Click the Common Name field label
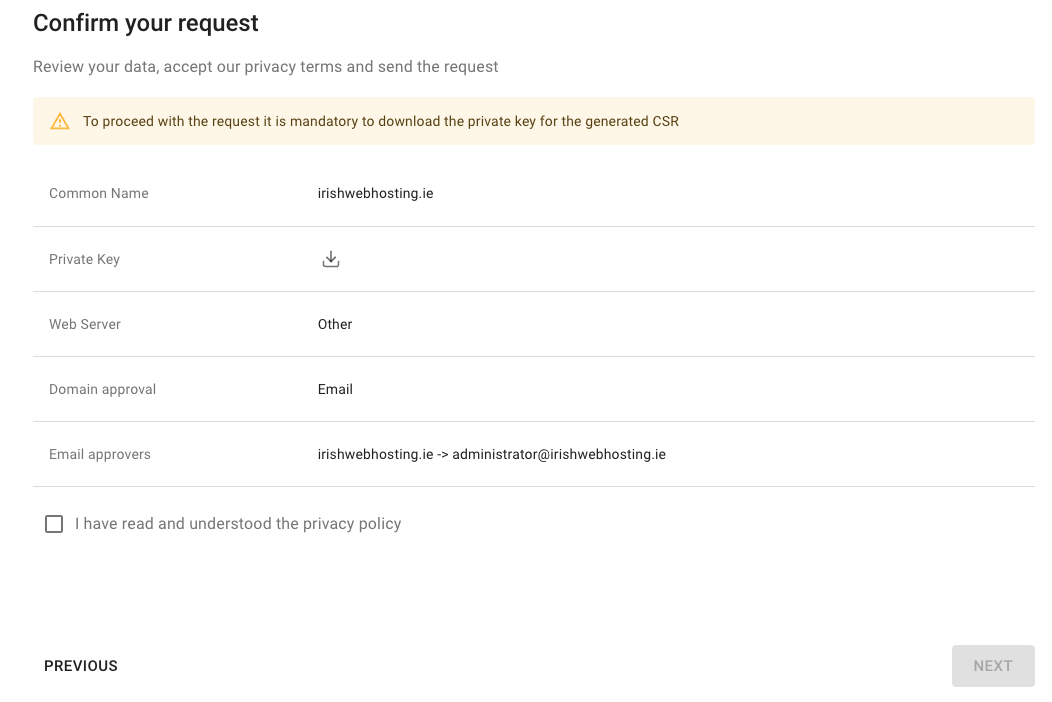This screenshot has height=702, width=1052. tap(99, 194)
